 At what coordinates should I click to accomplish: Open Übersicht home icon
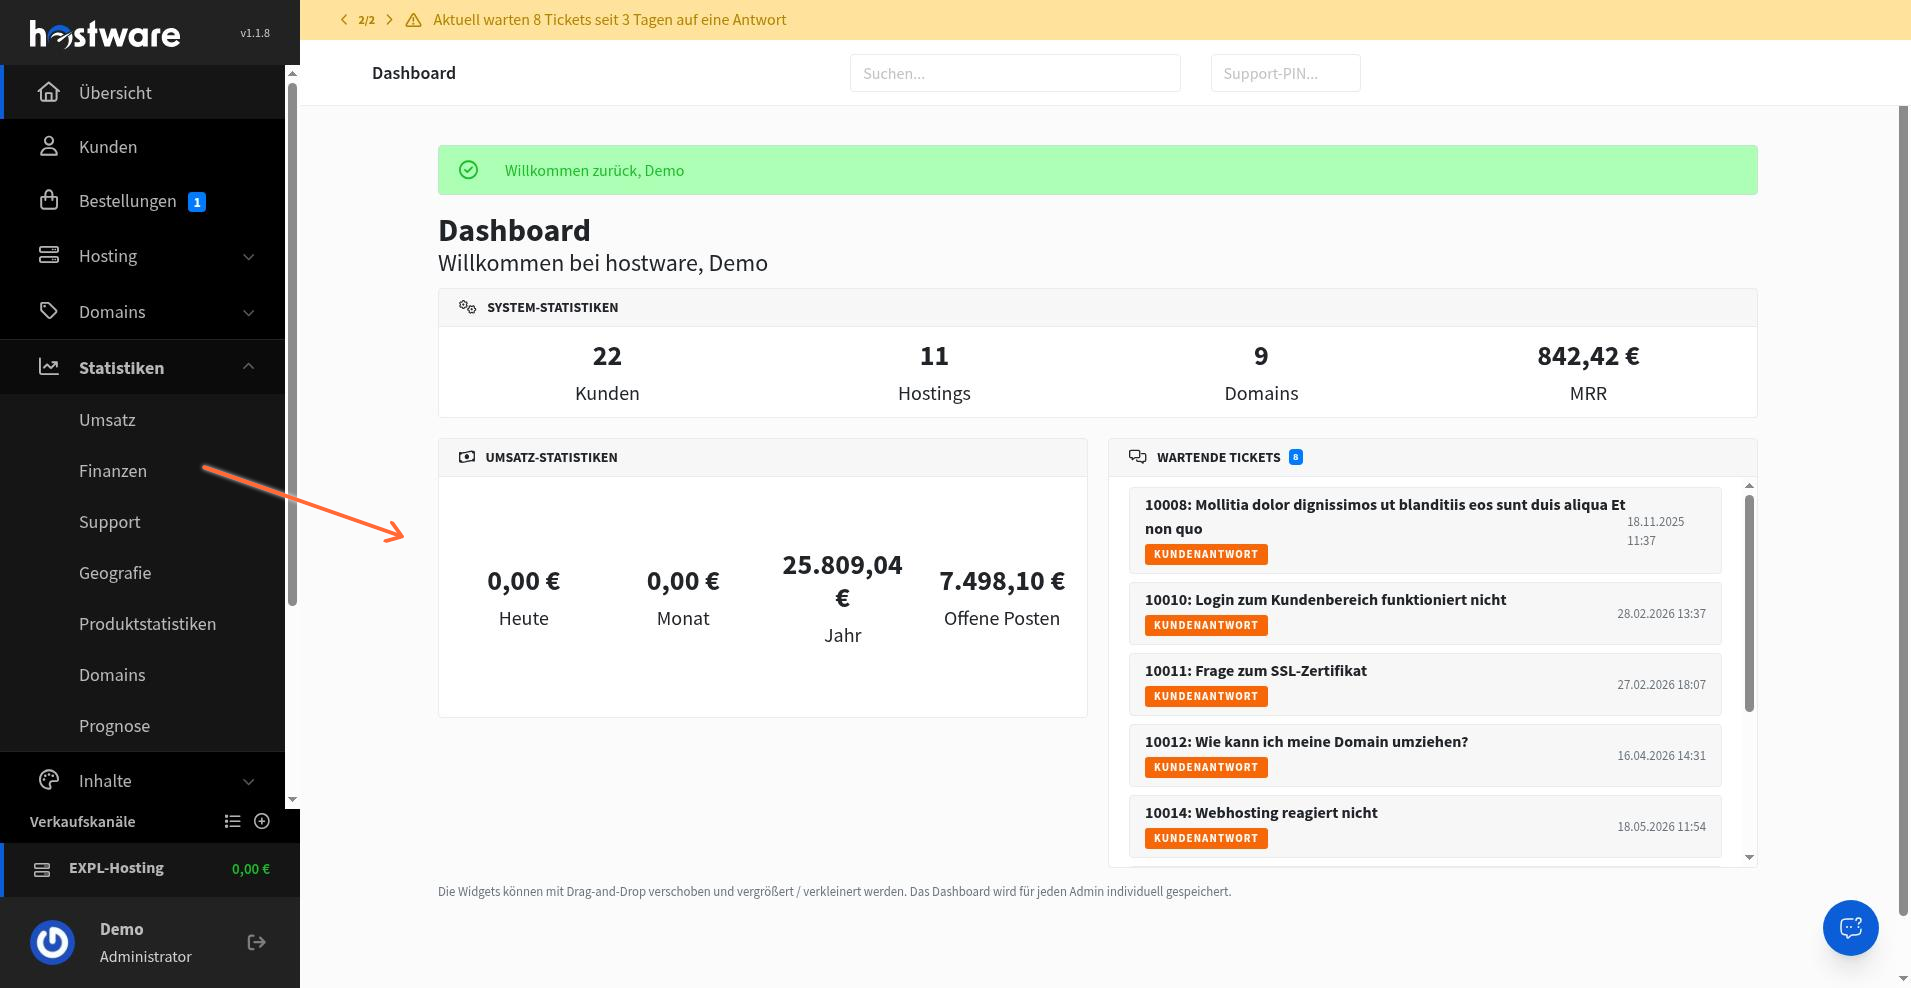pyautogui.click(x=49, y=92)
